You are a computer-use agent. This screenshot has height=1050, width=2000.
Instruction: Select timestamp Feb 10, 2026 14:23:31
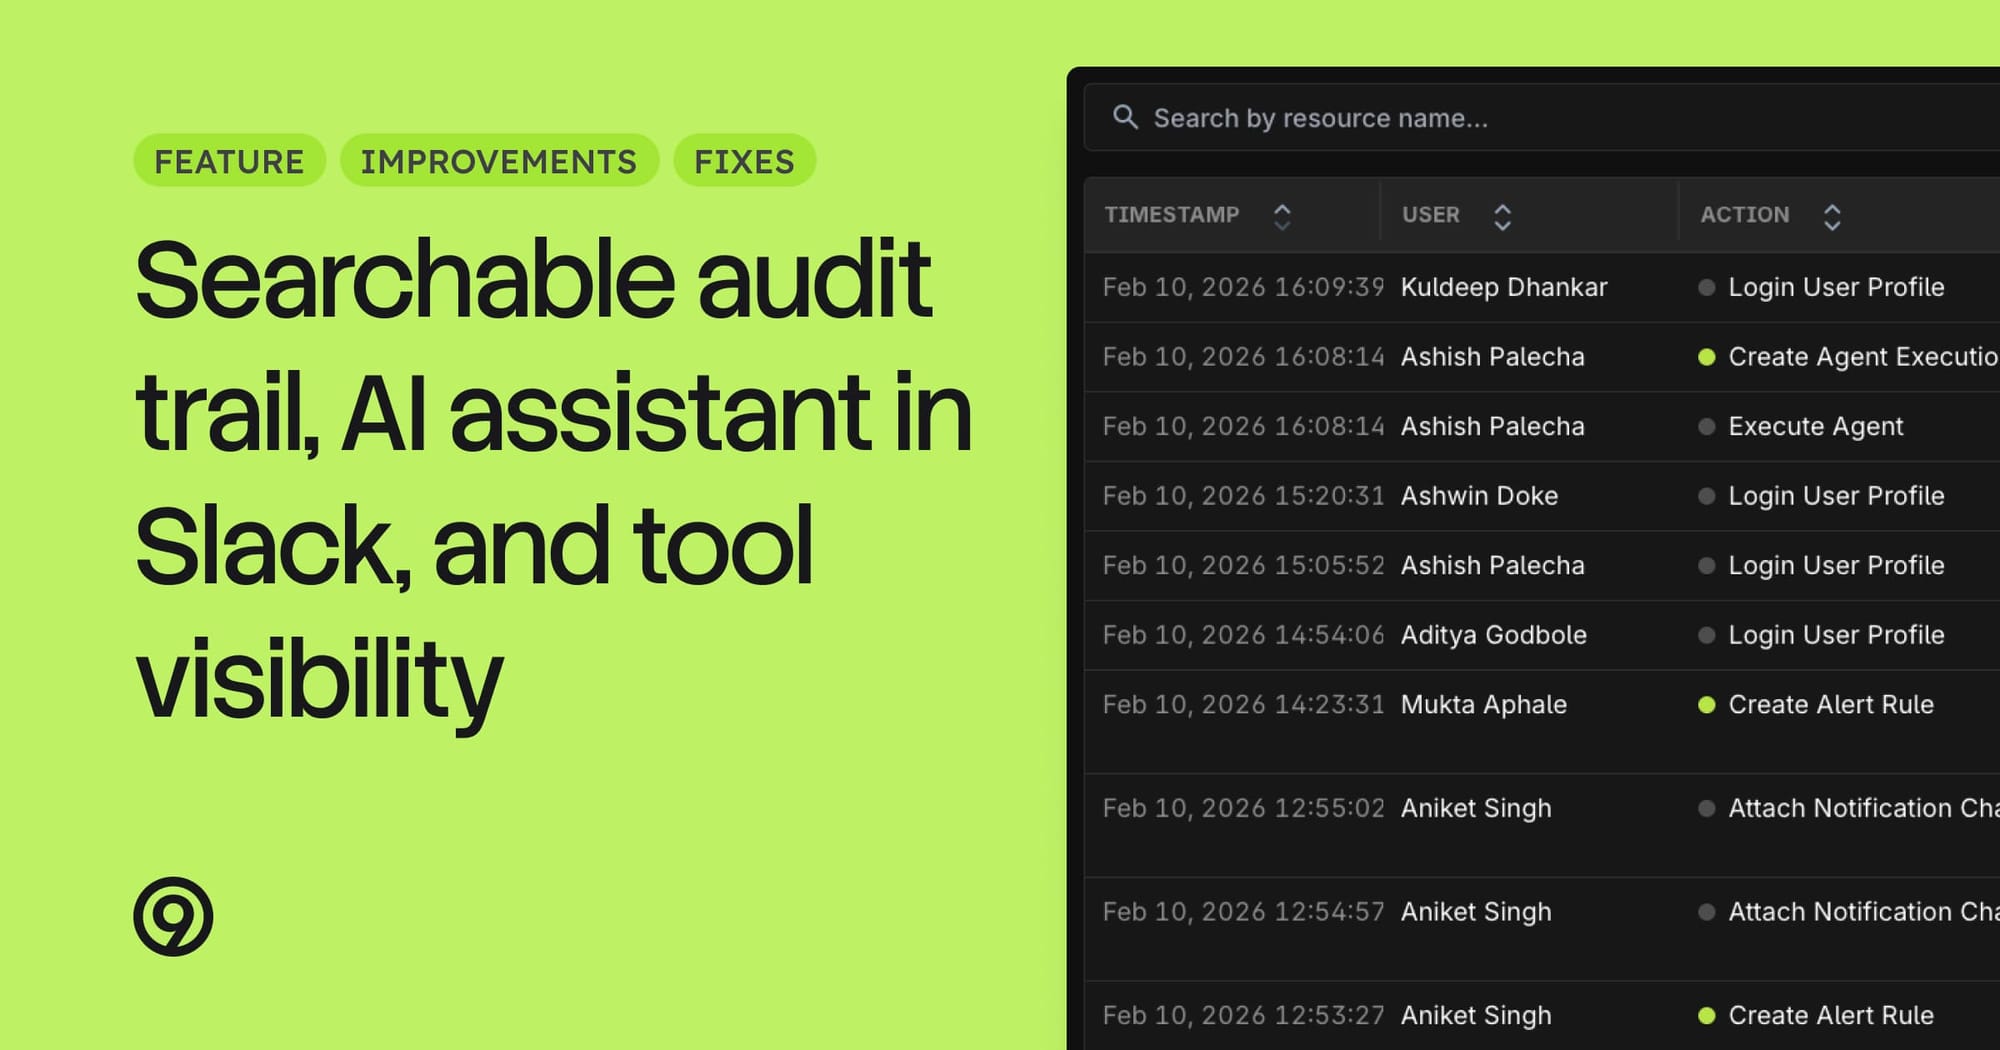click(1243, 704)
